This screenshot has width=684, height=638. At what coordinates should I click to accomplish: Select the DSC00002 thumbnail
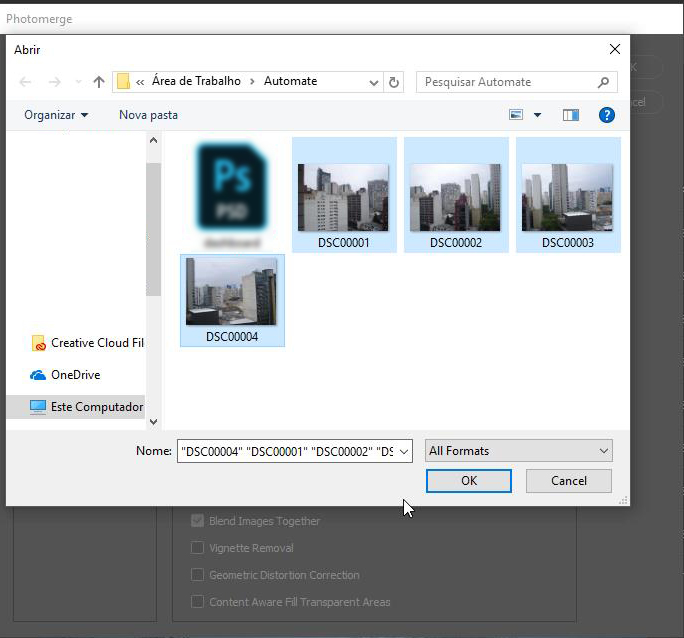point(456,195)
